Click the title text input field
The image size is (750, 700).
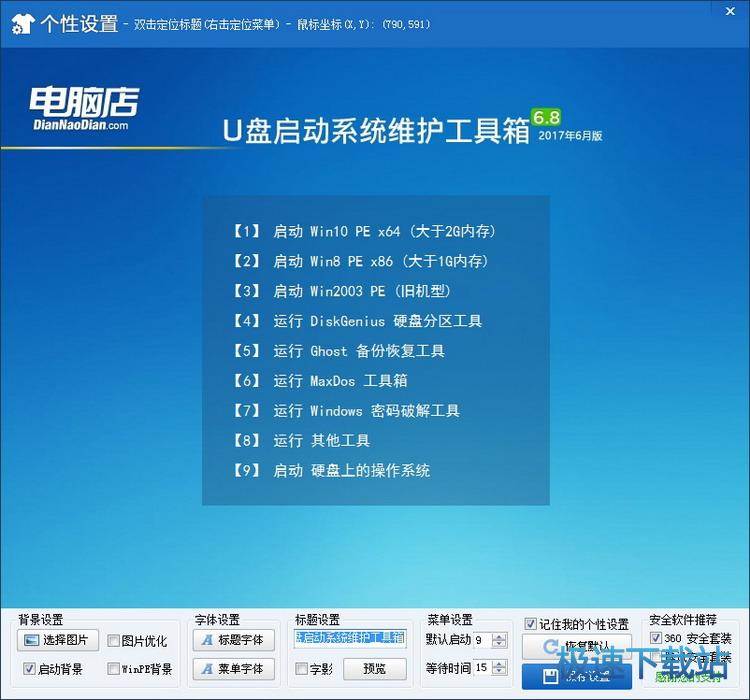349,638
